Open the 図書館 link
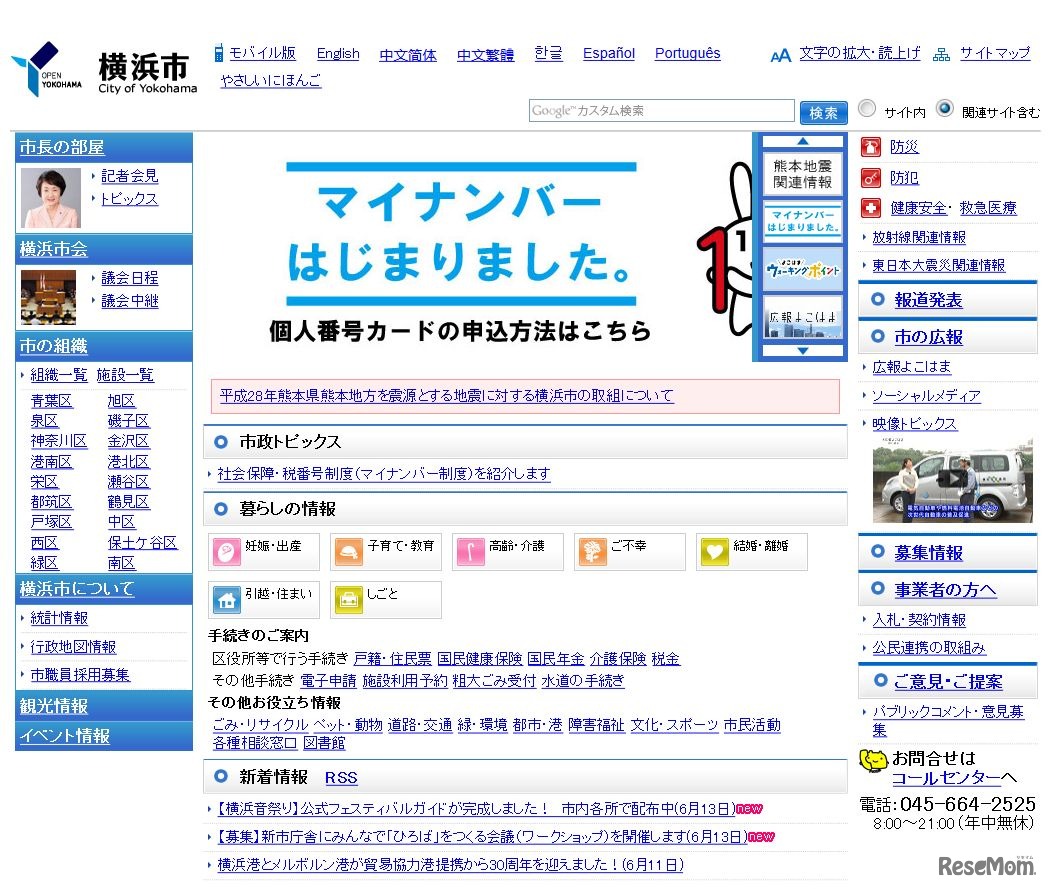The width and height of the screenshot is (1049, 889). click(x=324, y=743)
